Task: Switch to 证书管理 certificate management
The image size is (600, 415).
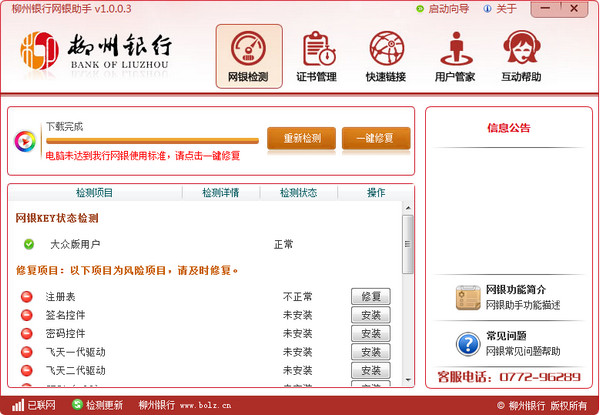Action: pos(316,56)
